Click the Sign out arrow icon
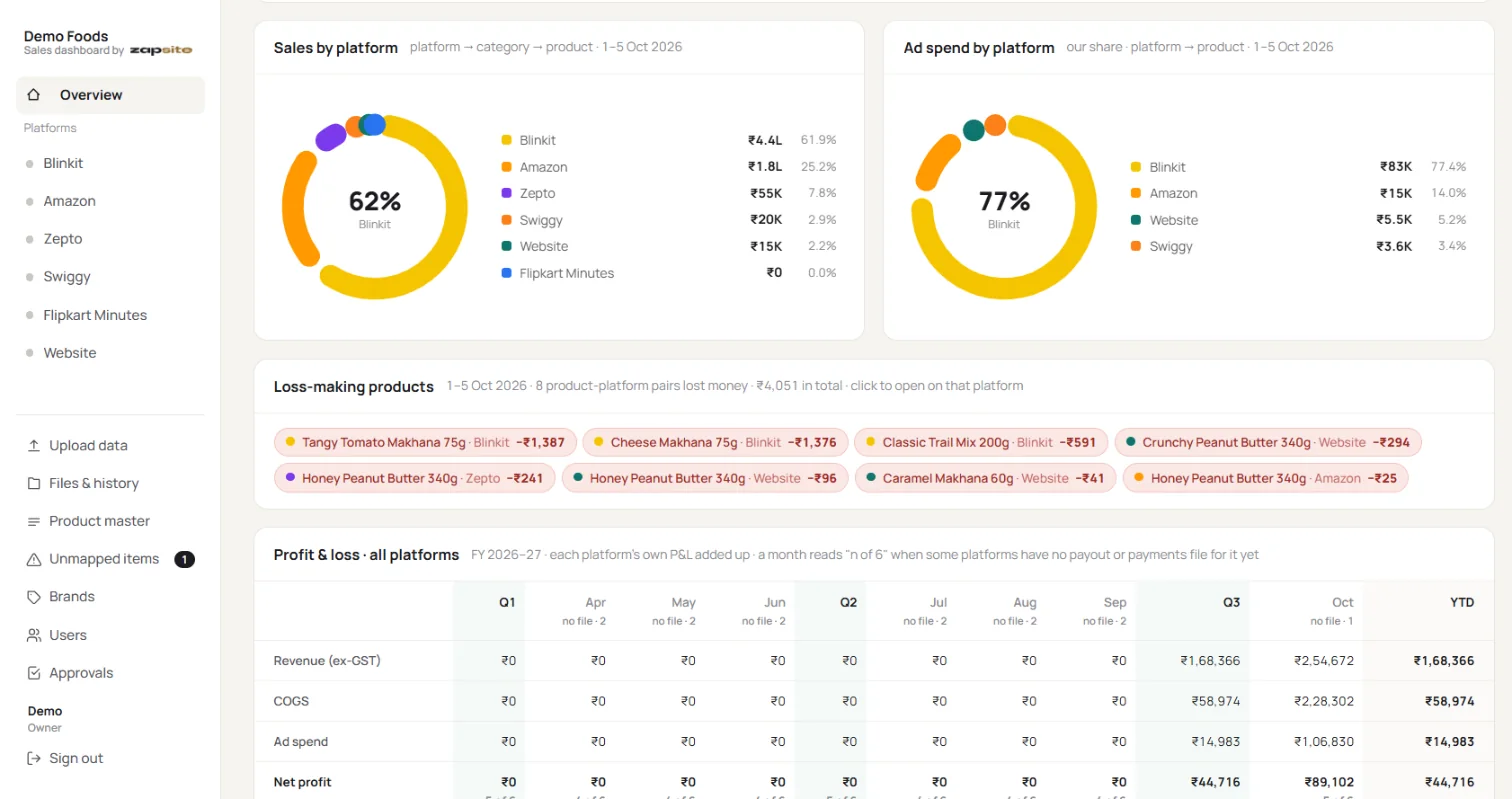This screenshot has height=799, width=1512. pos(34,759)
